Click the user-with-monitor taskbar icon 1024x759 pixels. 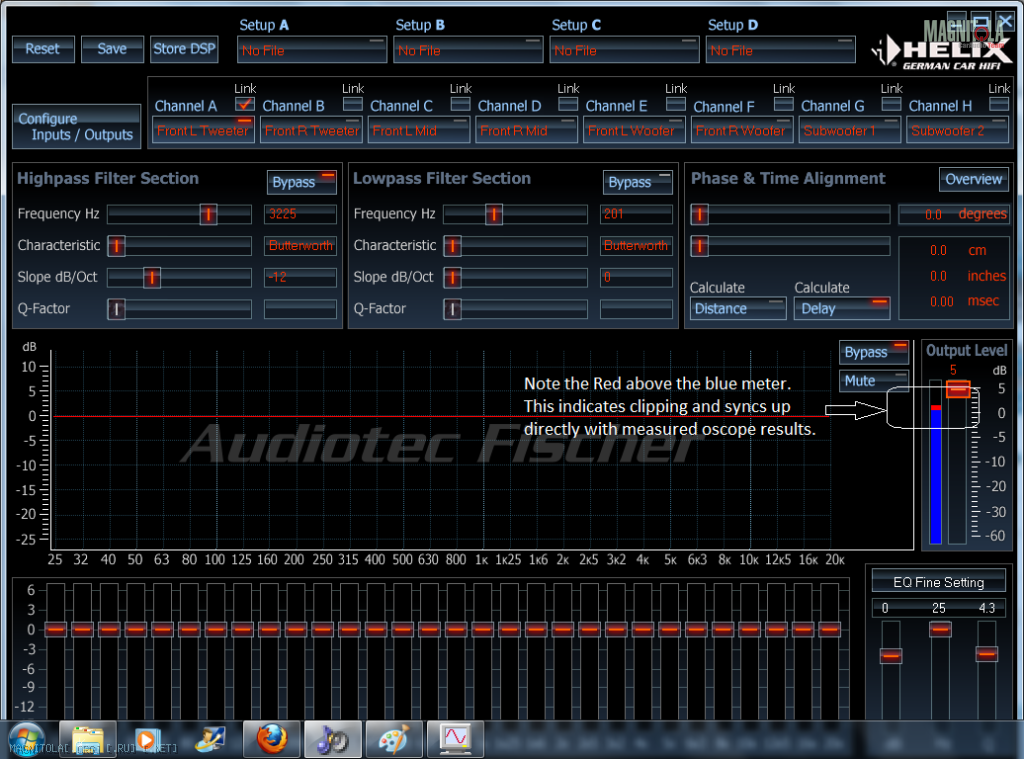point(210,739)
